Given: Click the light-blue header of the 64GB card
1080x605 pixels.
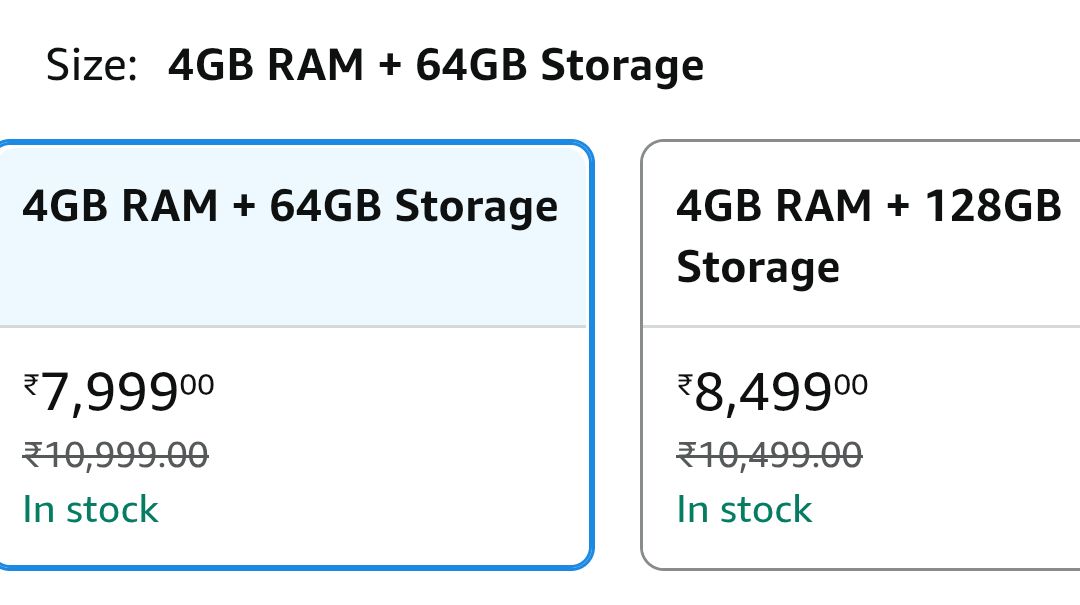Looking at the screenshot, I should (x=290, y=280).
